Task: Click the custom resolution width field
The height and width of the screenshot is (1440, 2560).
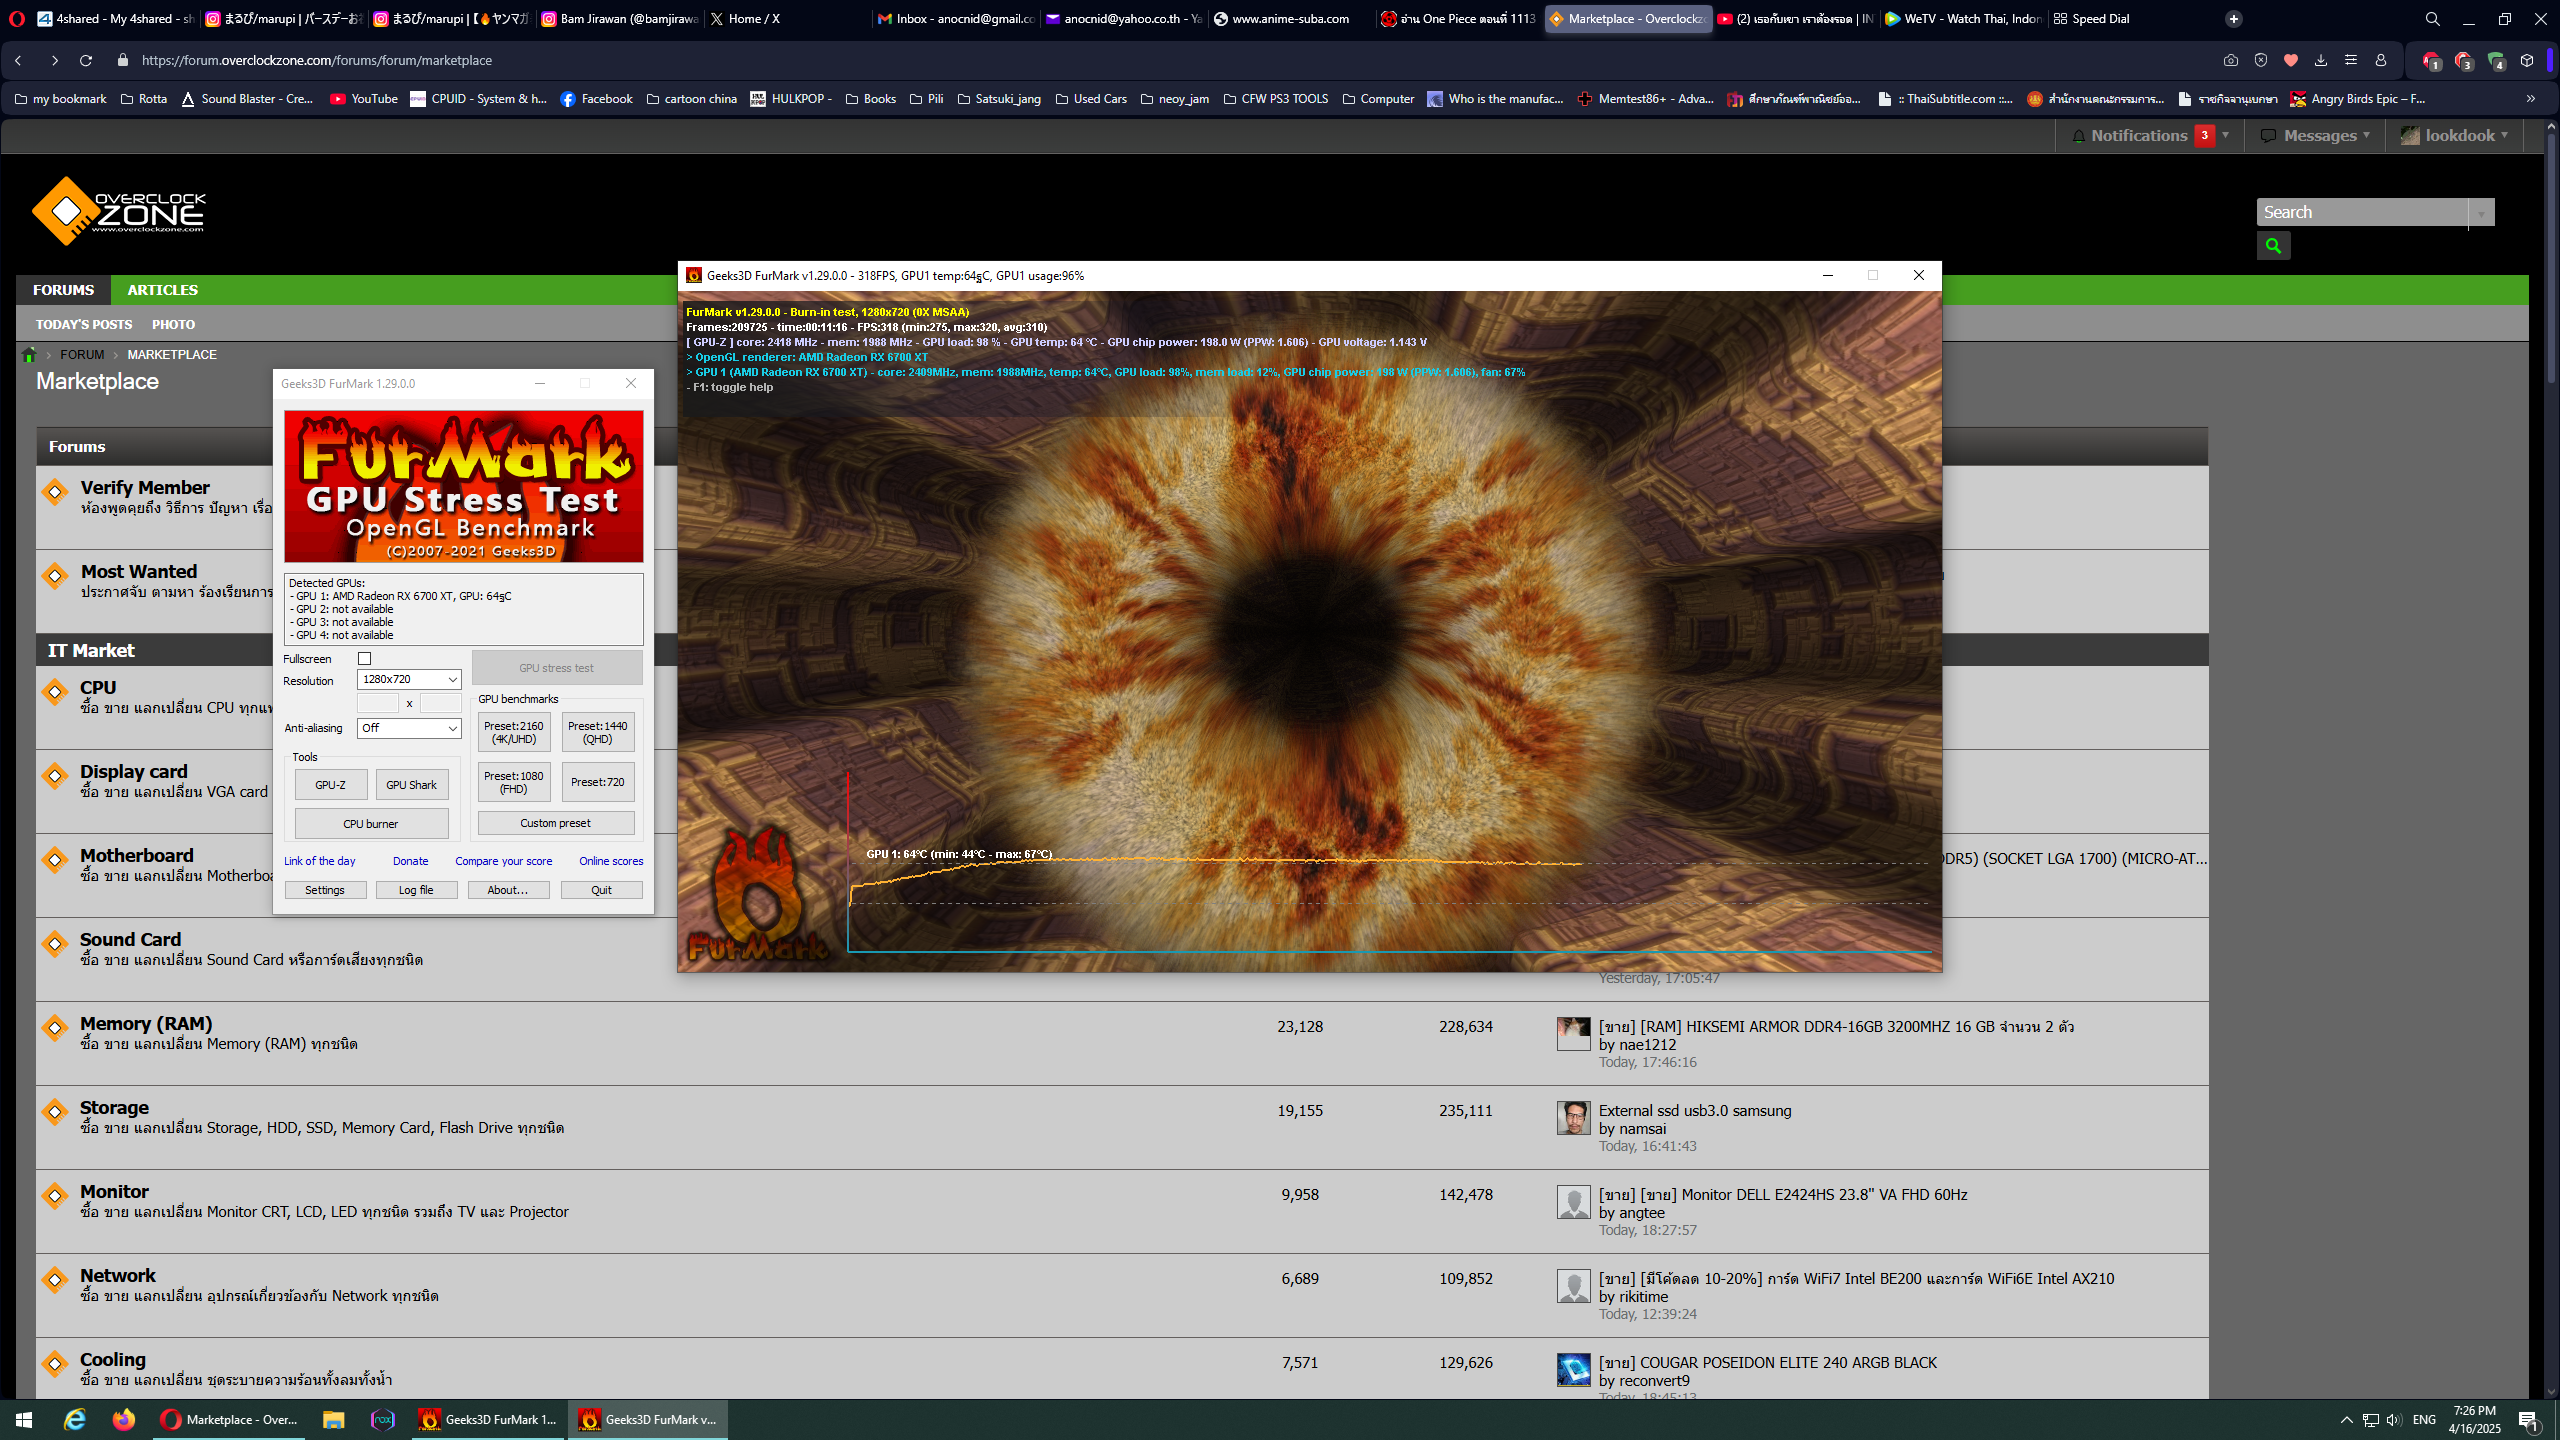Action: [x=378, y=703]
